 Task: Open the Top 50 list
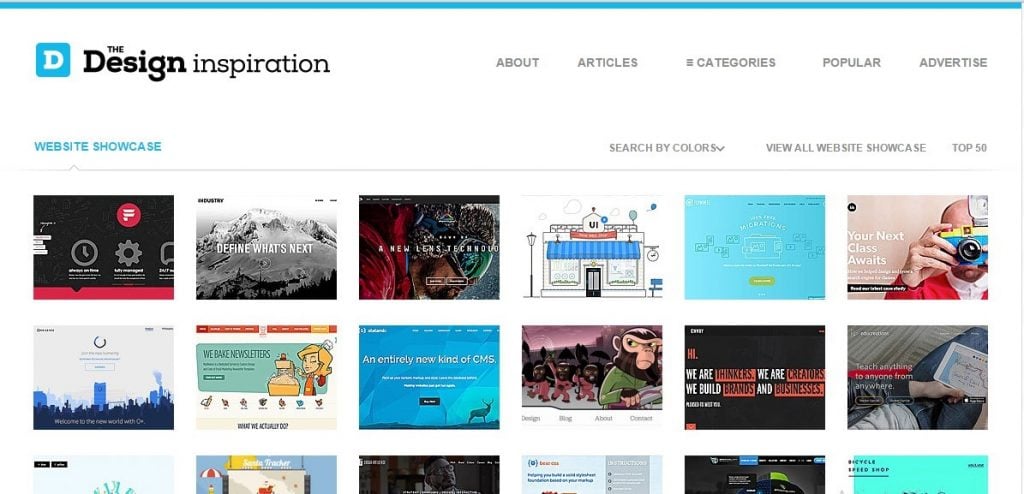(x=969, y=148)
